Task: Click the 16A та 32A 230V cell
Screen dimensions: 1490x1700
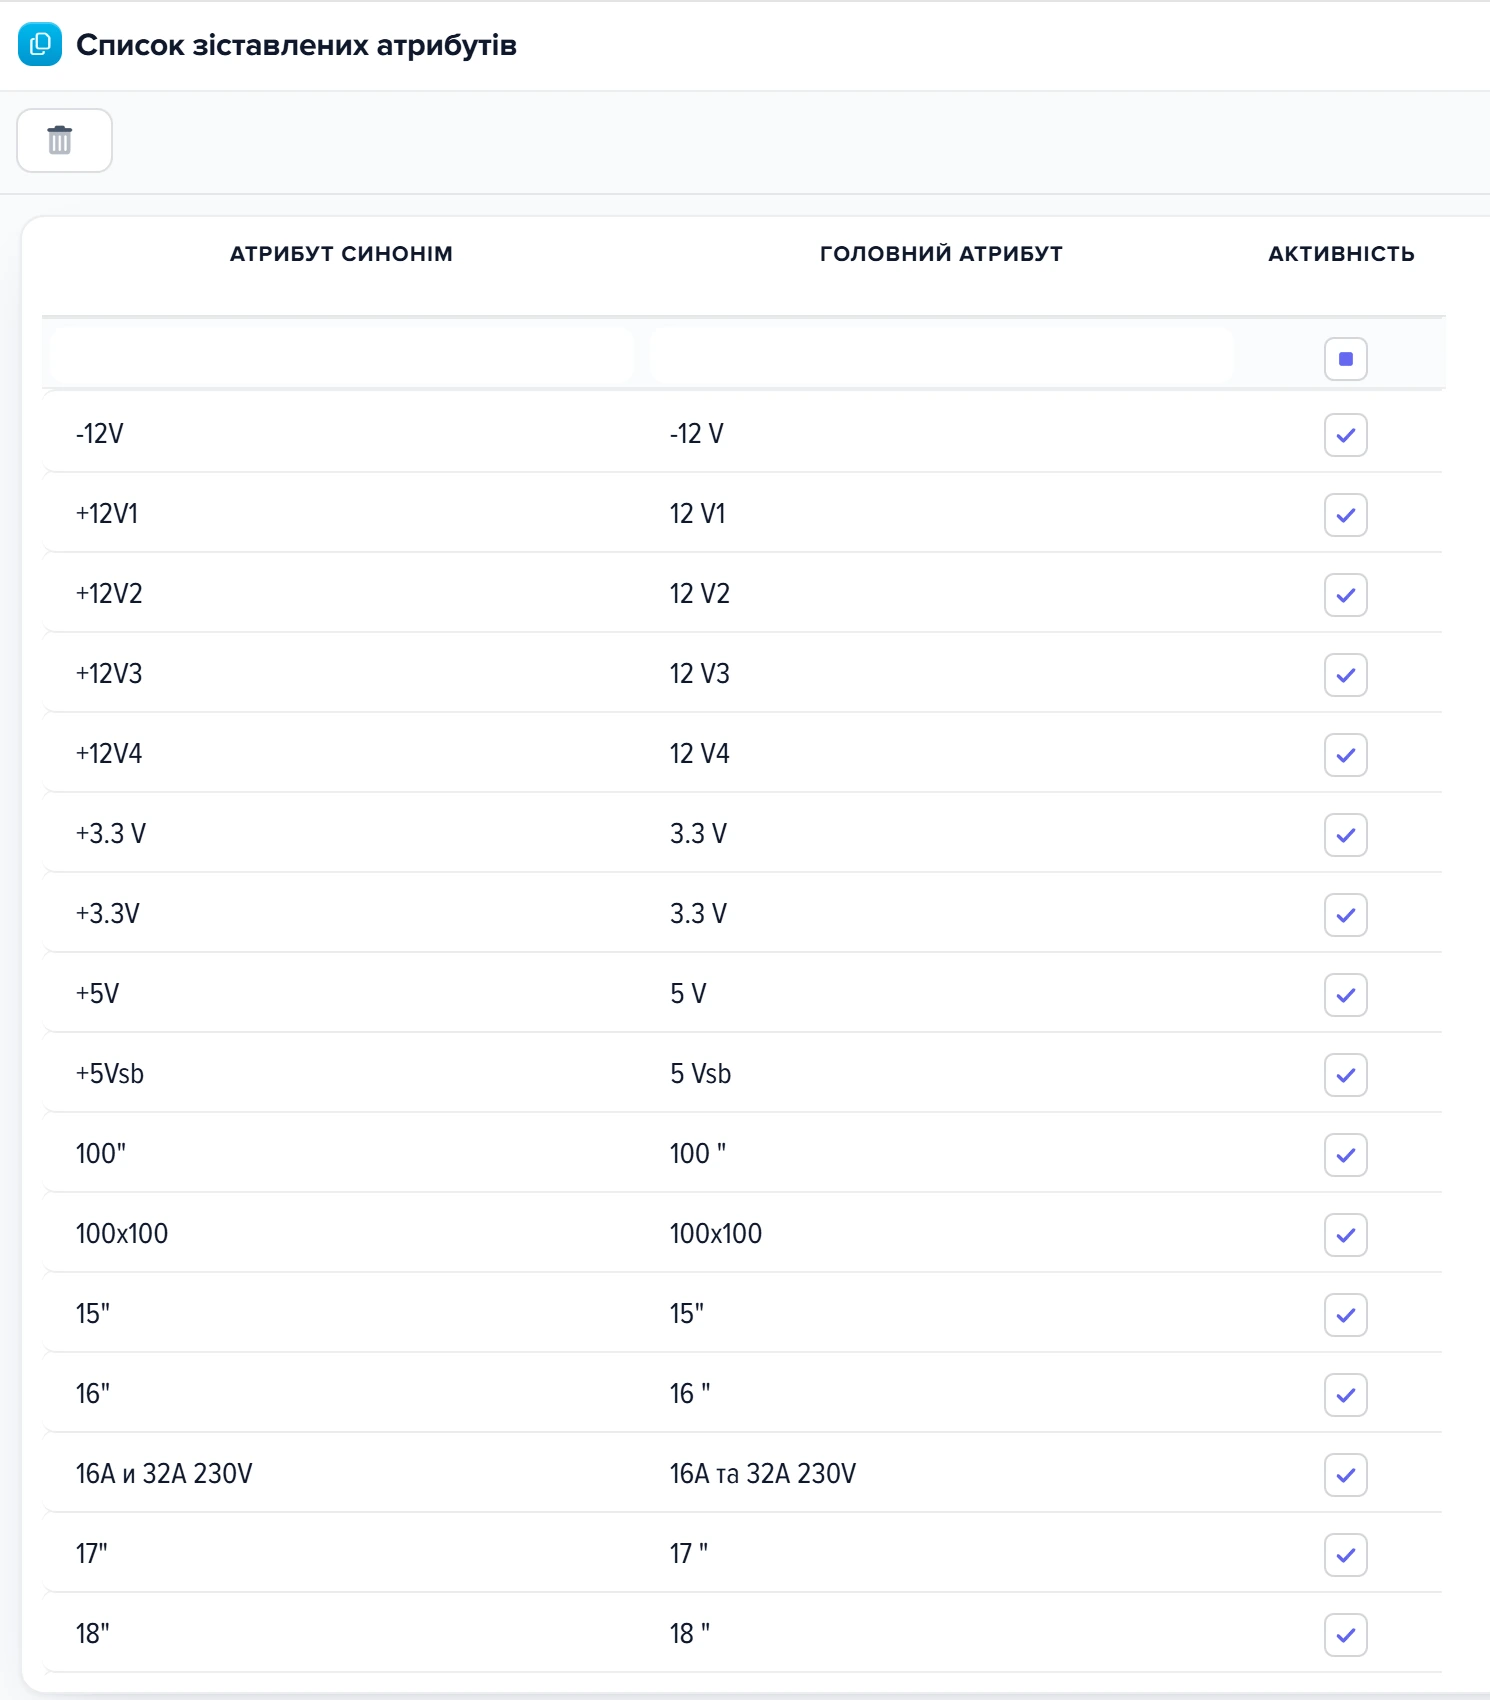Action: (x=763, y=1474)
